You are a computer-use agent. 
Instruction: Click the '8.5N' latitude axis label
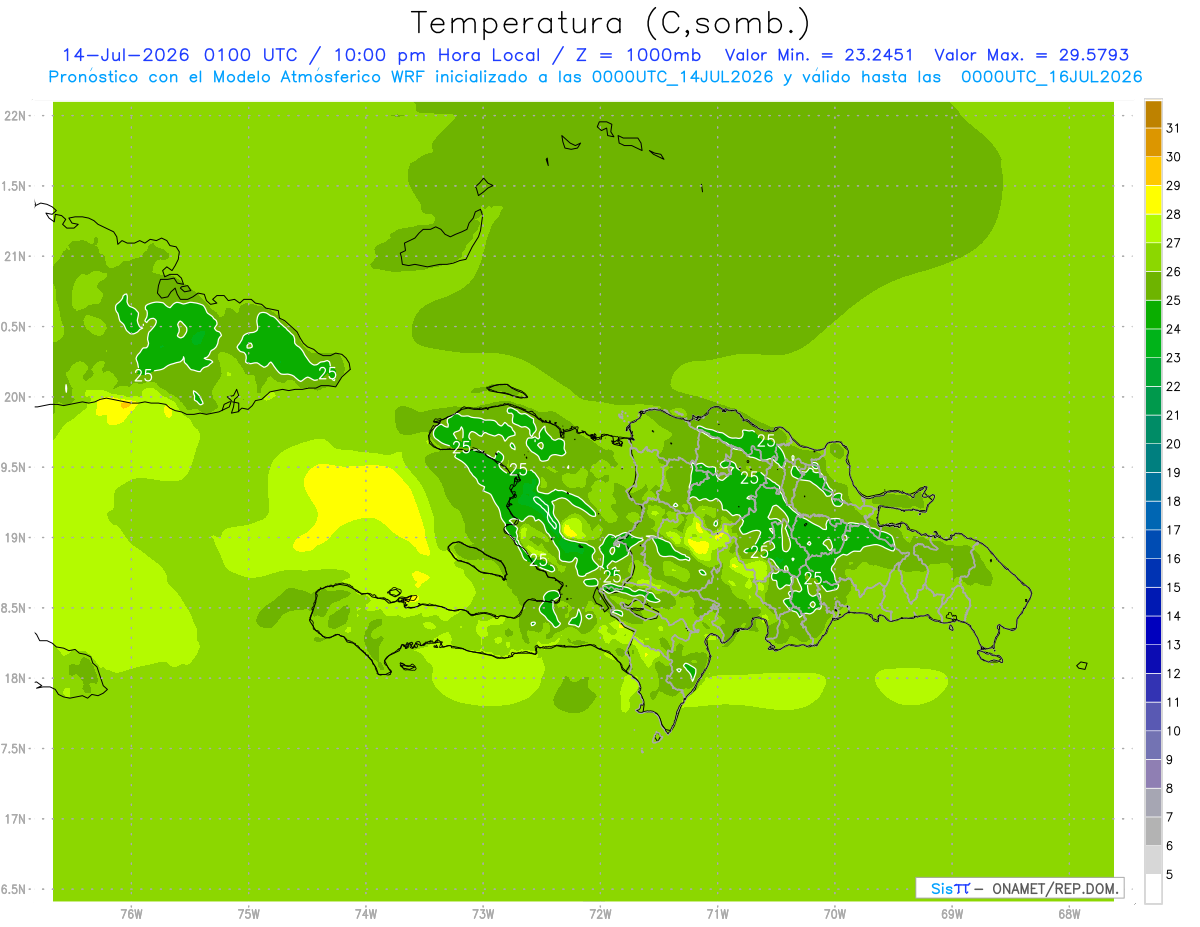14,608
